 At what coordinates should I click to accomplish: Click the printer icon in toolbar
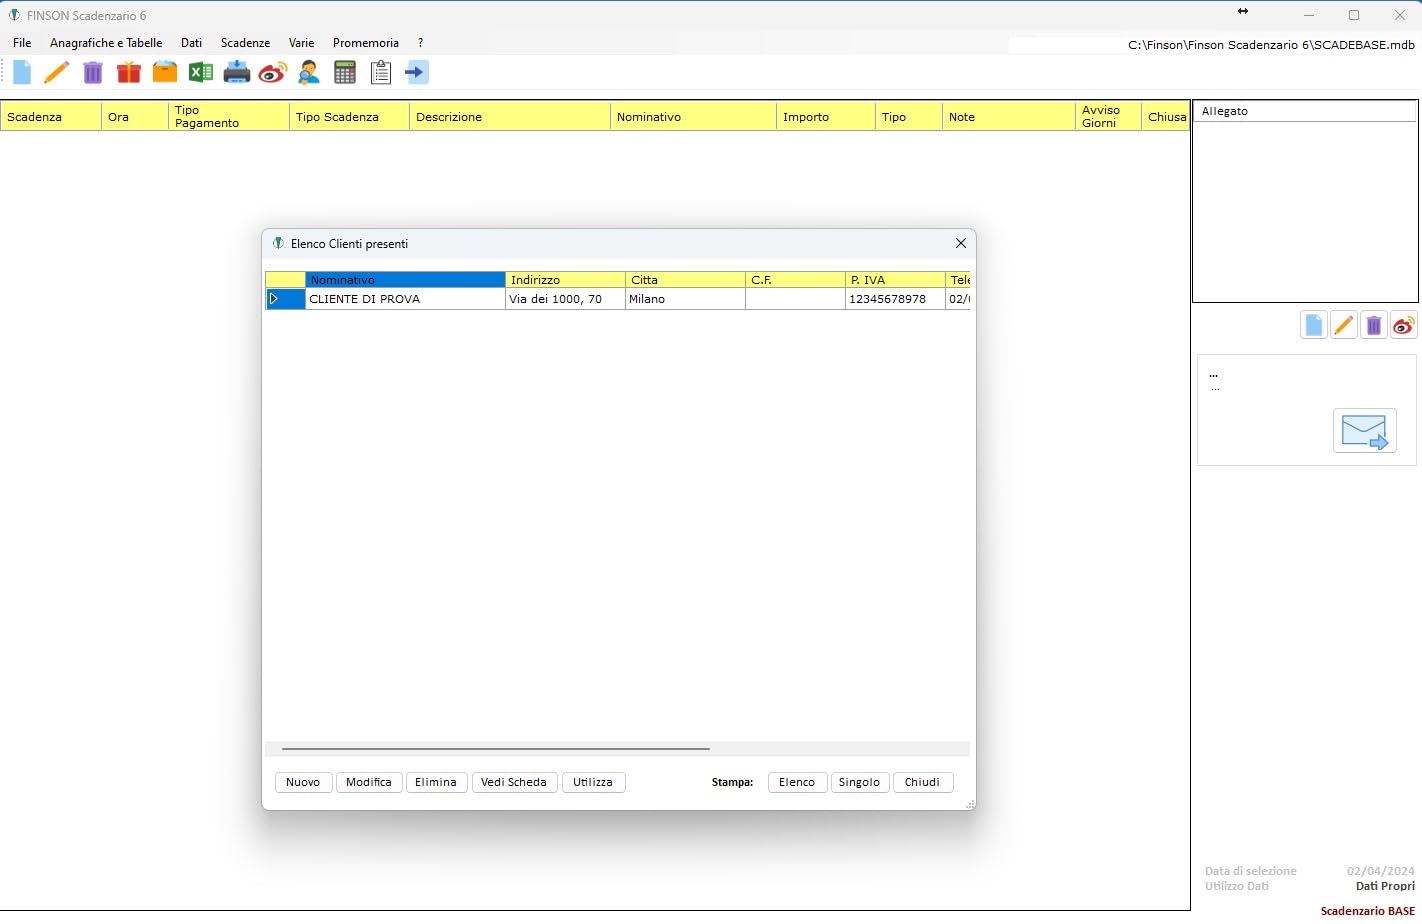coord(237,72)
